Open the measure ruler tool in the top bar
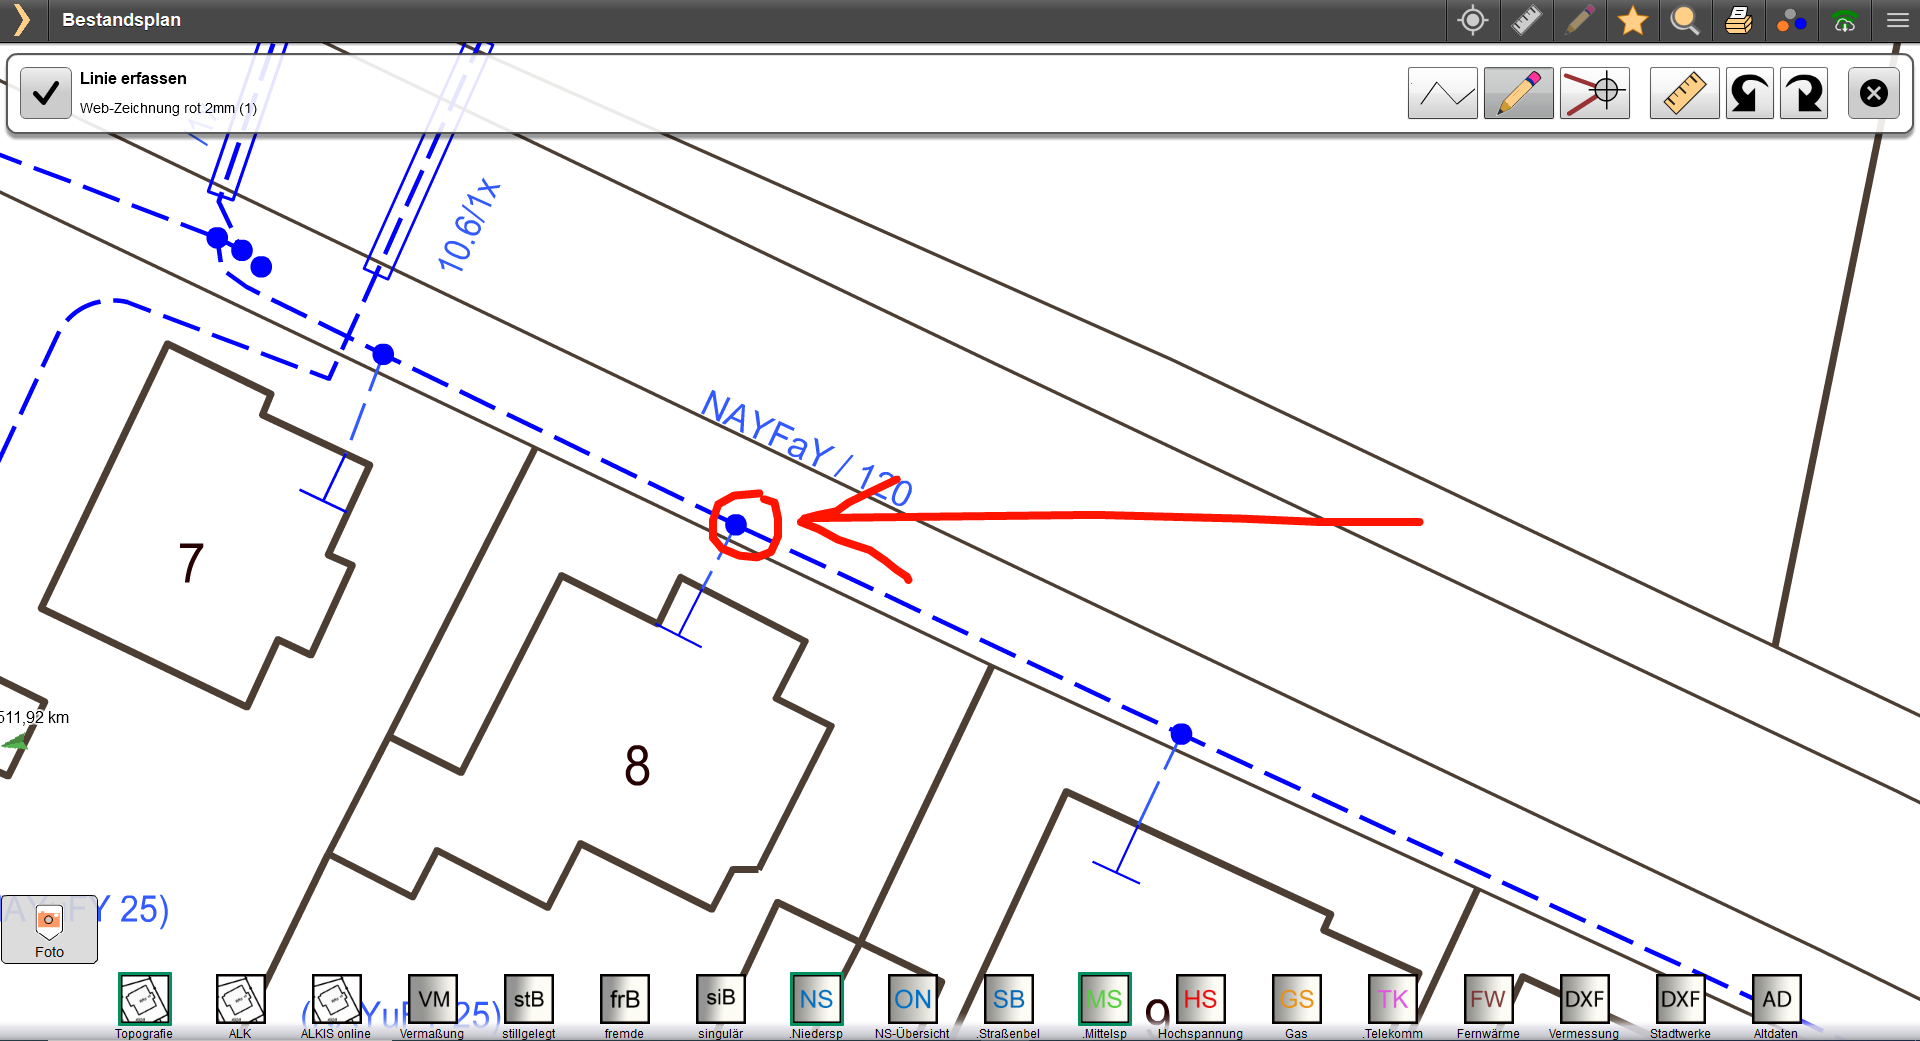1920x1041 pixels. coord(1526,20)
